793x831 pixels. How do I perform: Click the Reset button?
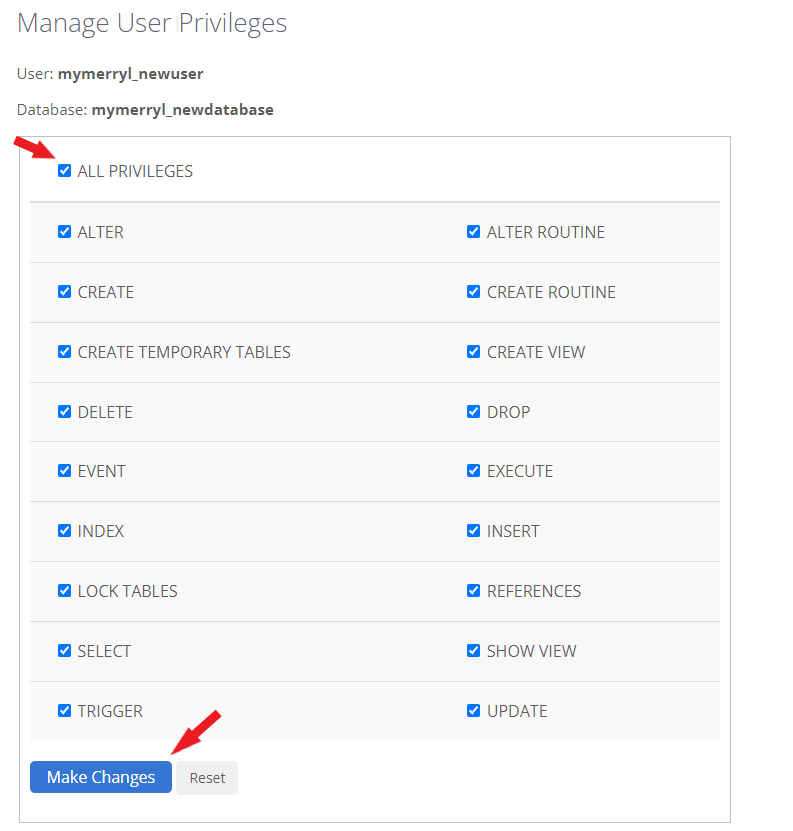click(x=207, y=777)
